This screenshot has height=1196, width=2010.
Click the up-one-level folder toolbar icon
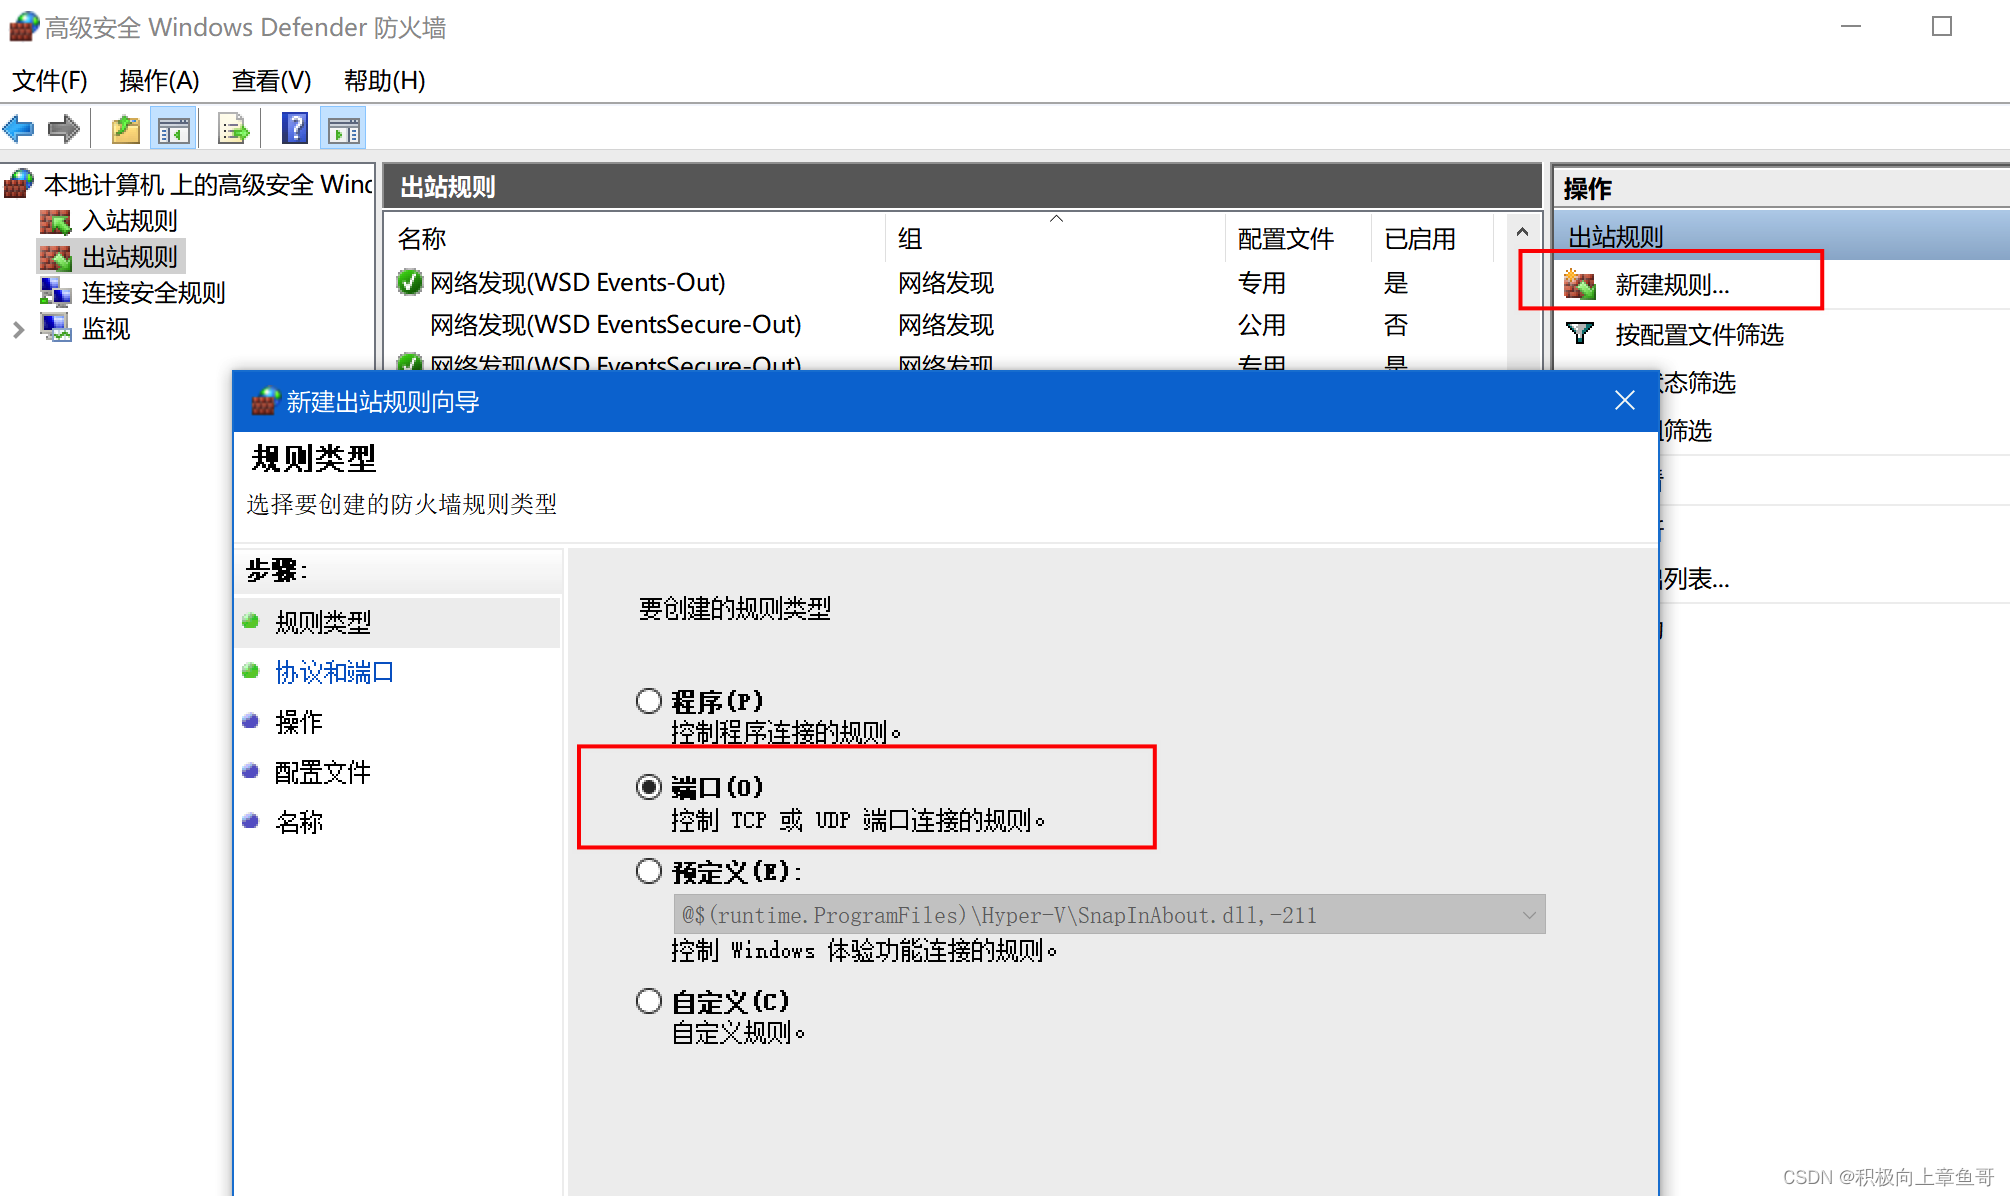pos(125,129)
